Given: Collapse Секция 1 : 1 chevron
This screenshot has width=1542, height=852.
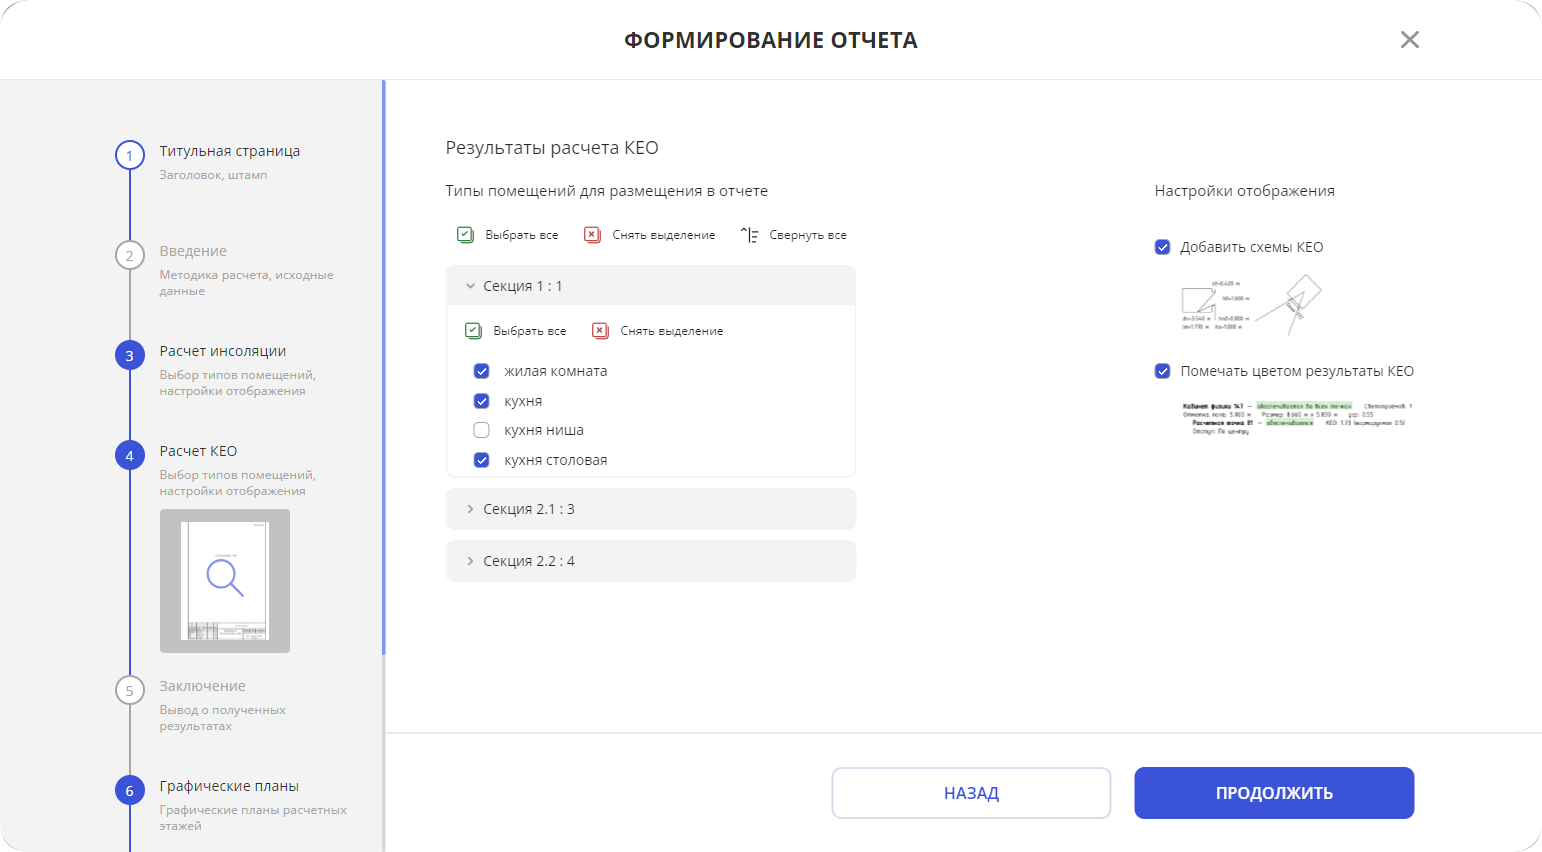Looking at the screenshot, I should pos(470,286).
